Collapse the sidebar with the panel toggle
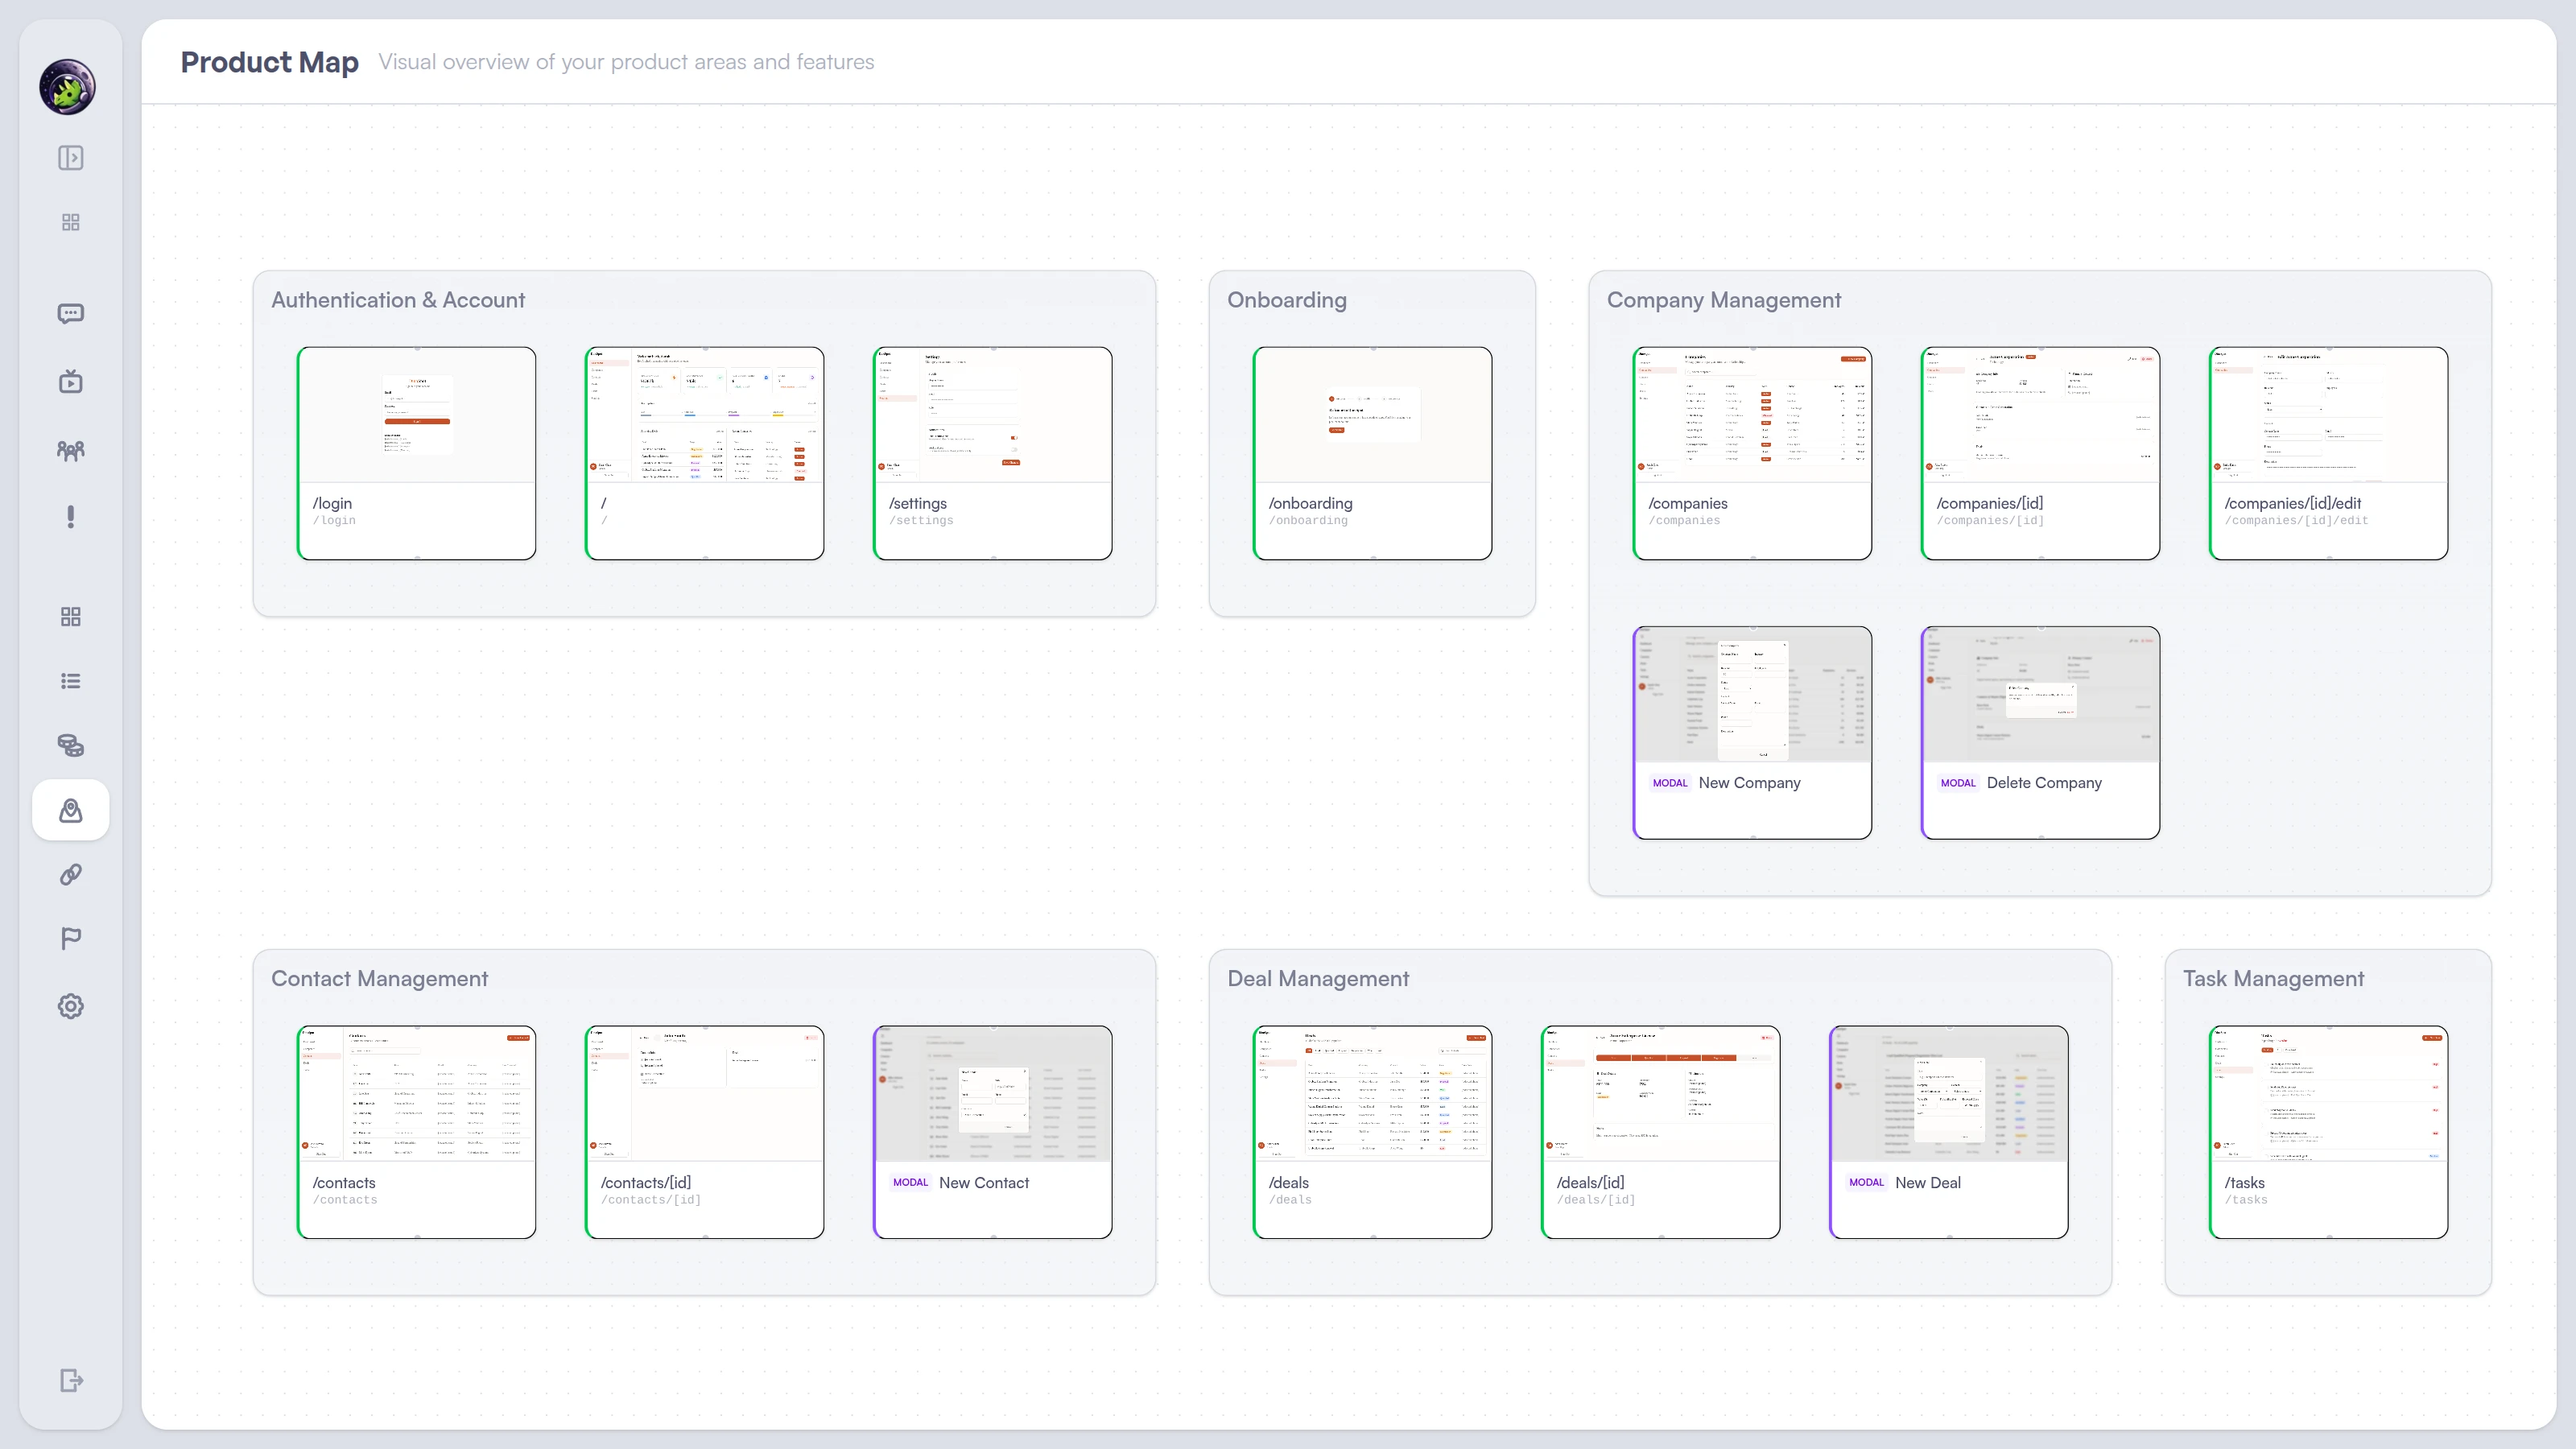Screen dimensions: 2576x1449 [70, 157]
